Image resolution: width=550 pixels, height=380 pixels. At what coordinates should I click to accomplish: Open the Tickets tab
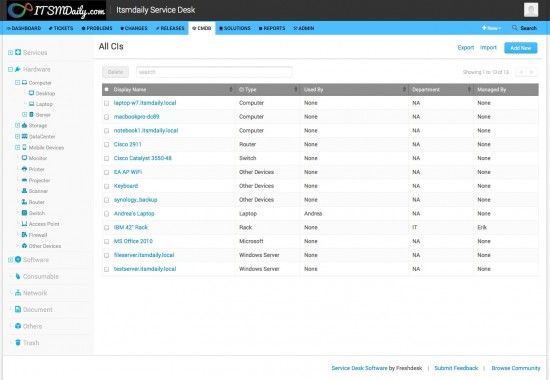[x=61, y=28]
